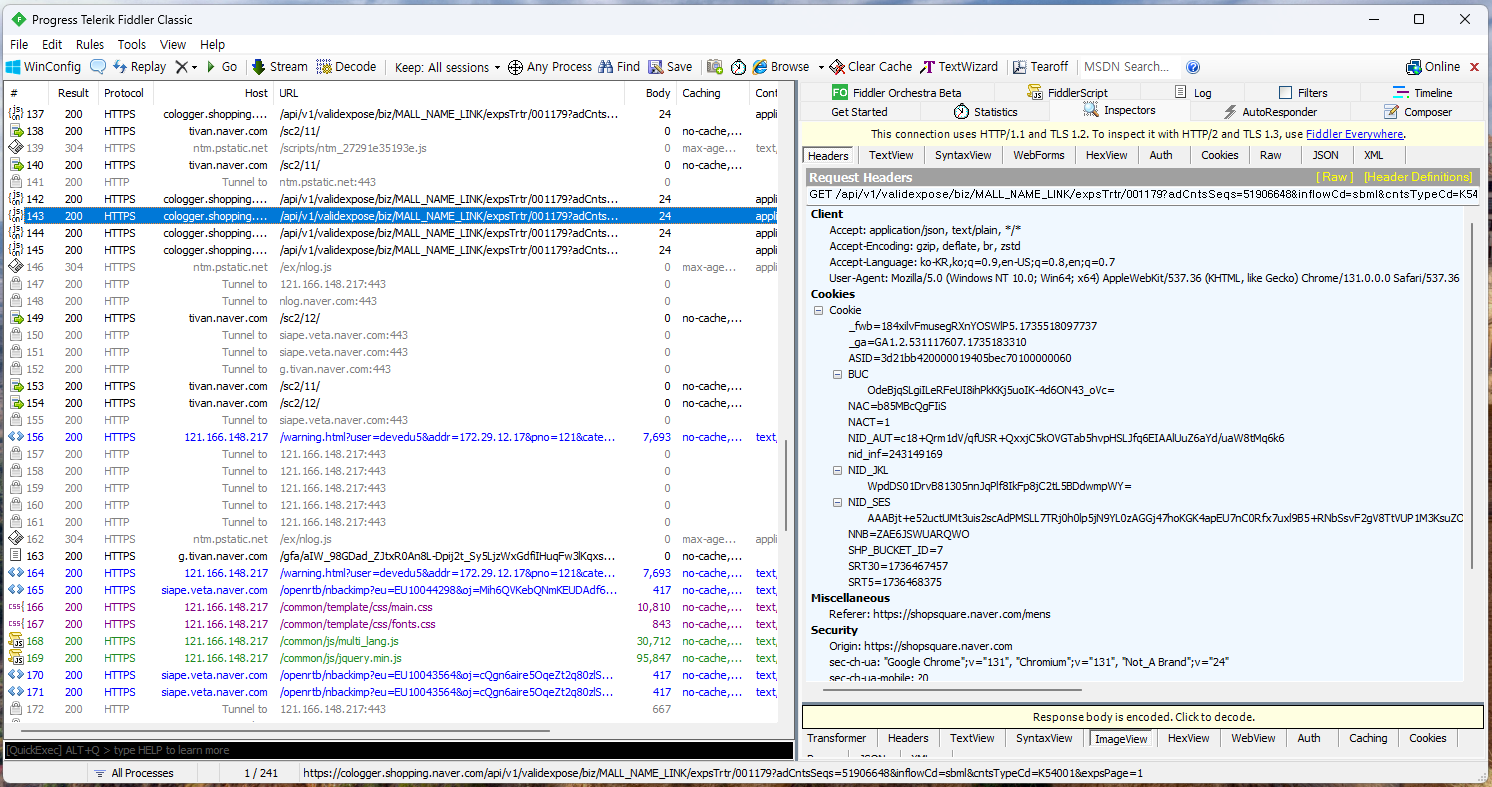Select the response Caching tab

(1368, 738)
